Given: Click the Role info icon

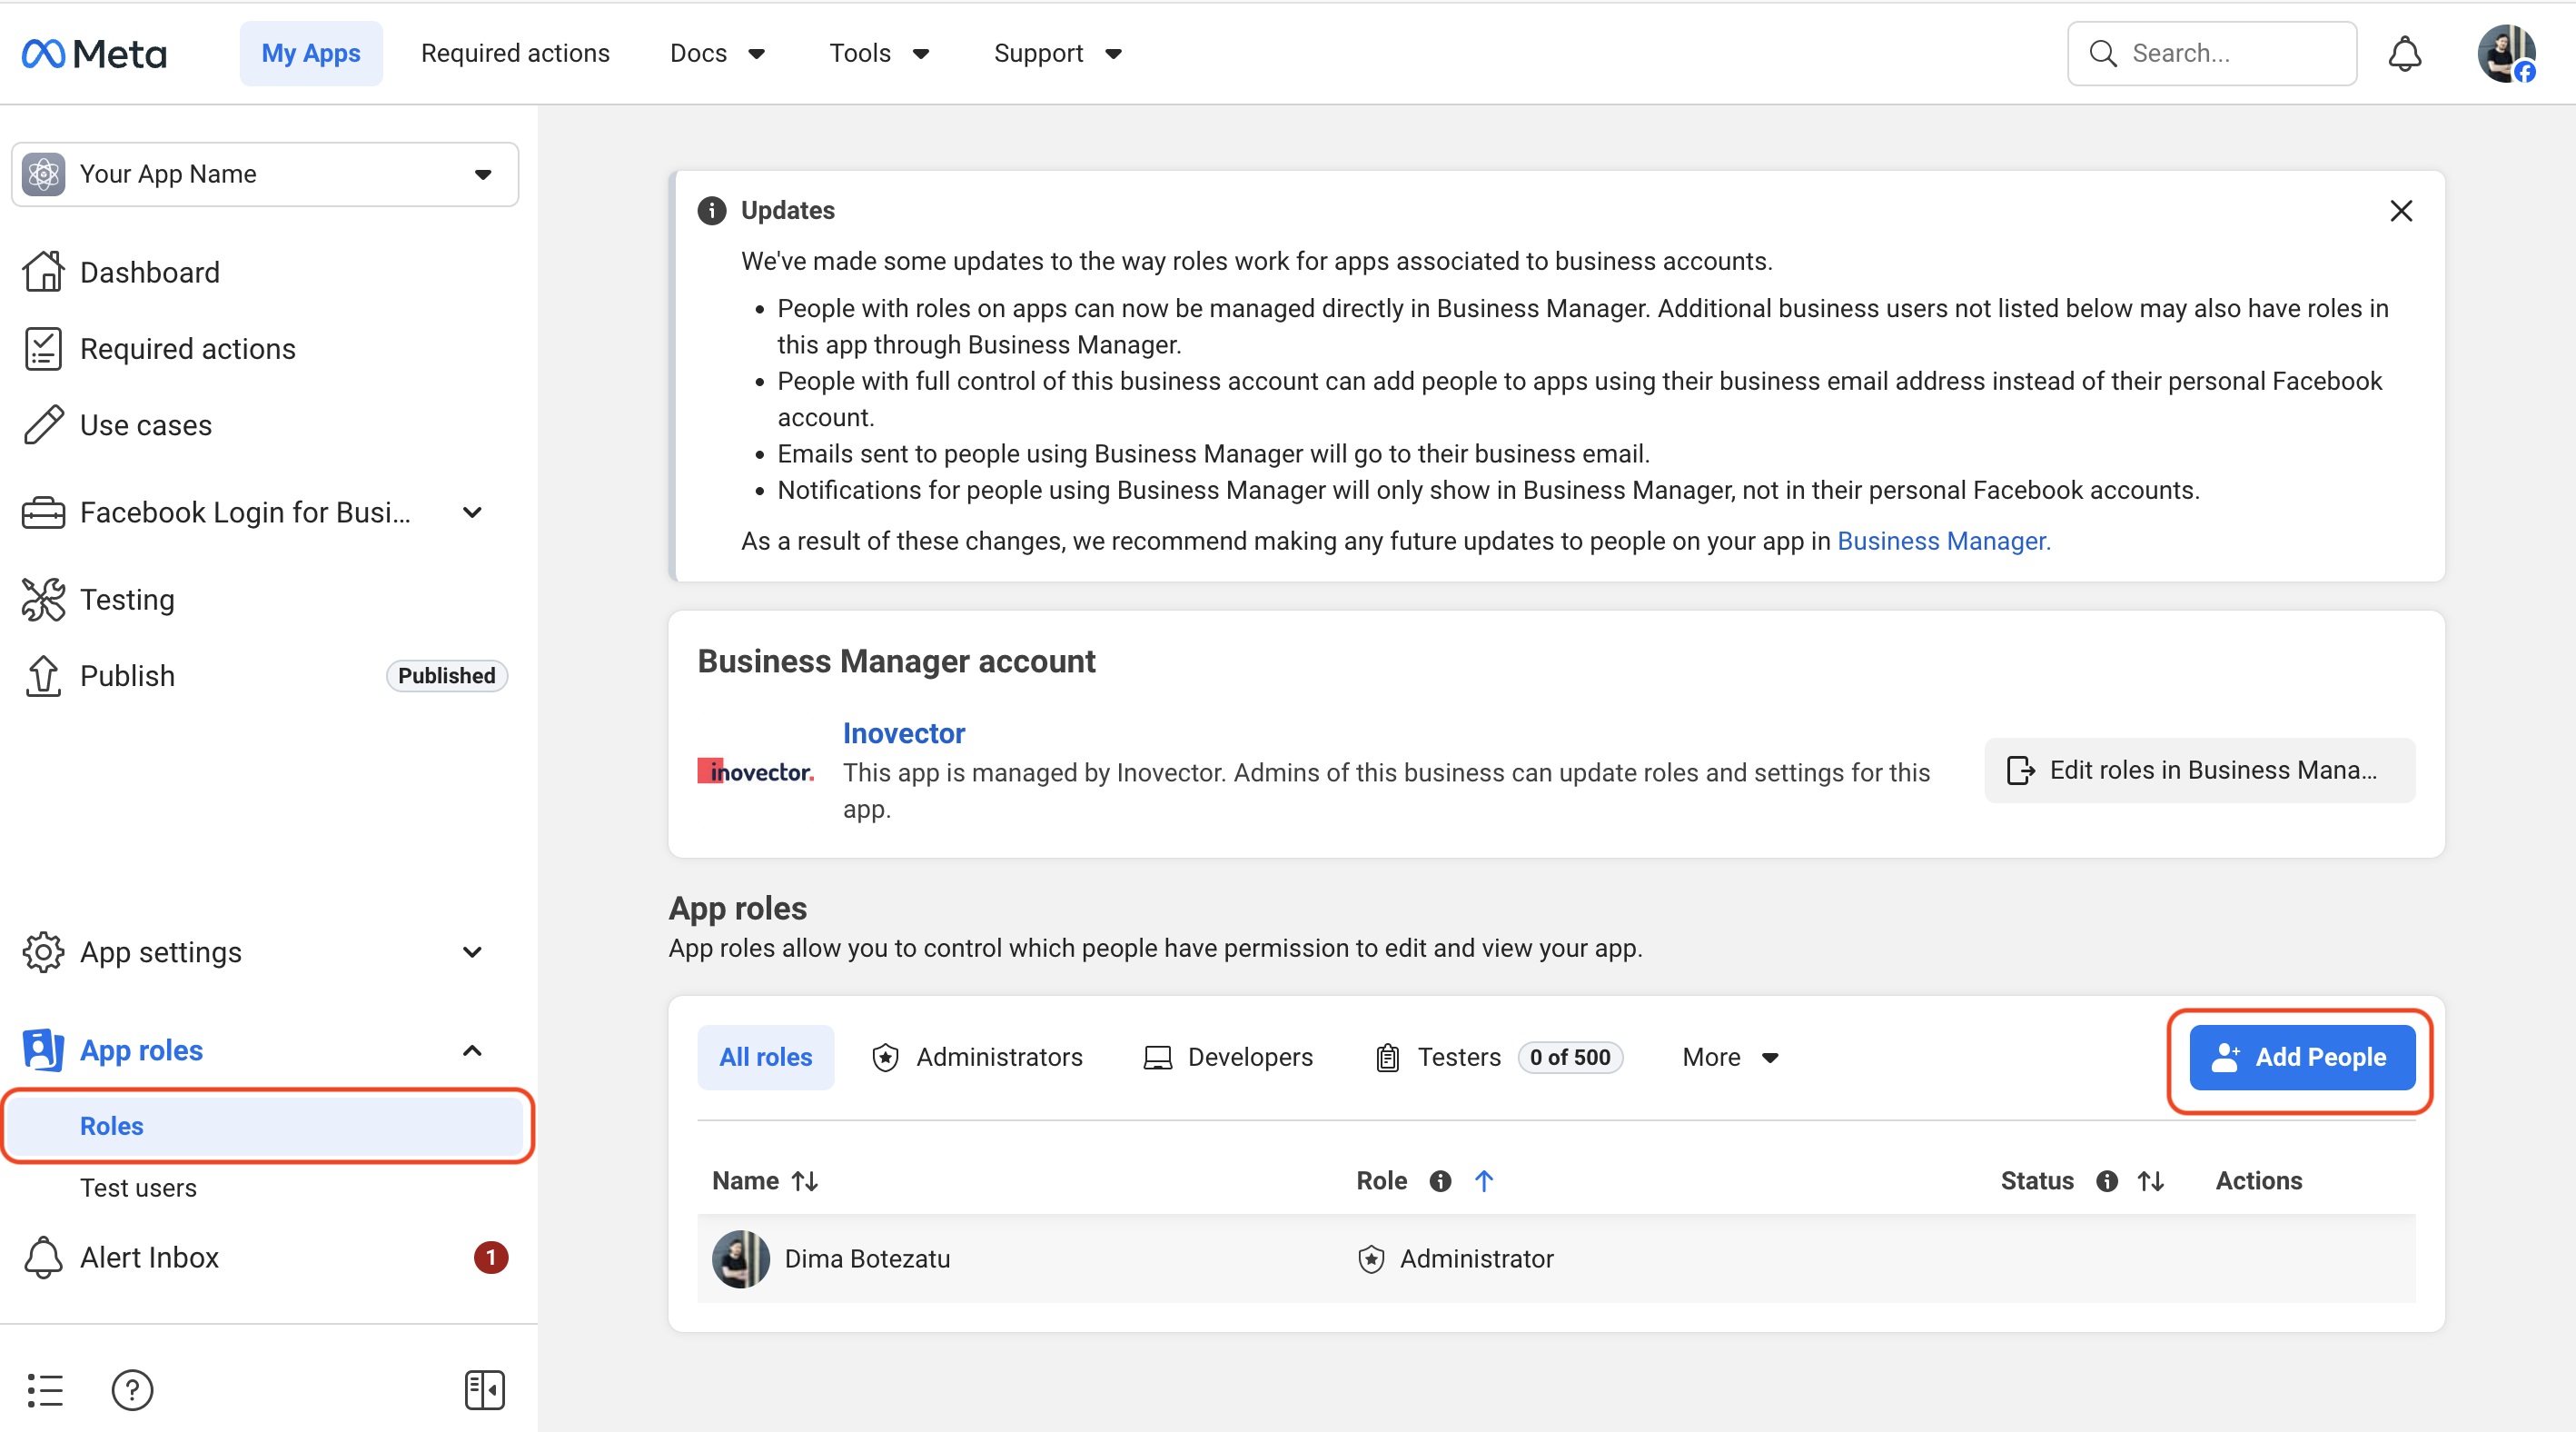Looking at the screenshot, I should 1440,1181.
